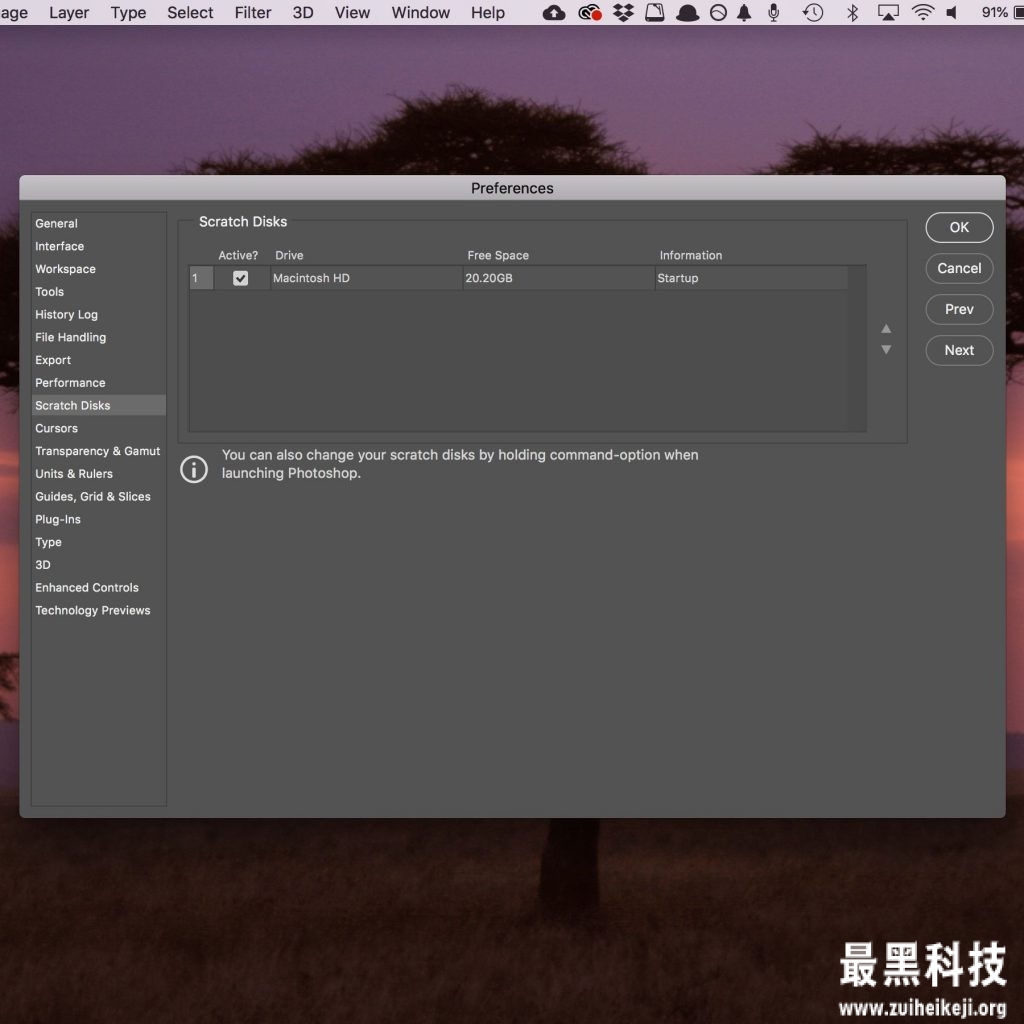Select Workspace in preferences sidebar

click(99, 269)
